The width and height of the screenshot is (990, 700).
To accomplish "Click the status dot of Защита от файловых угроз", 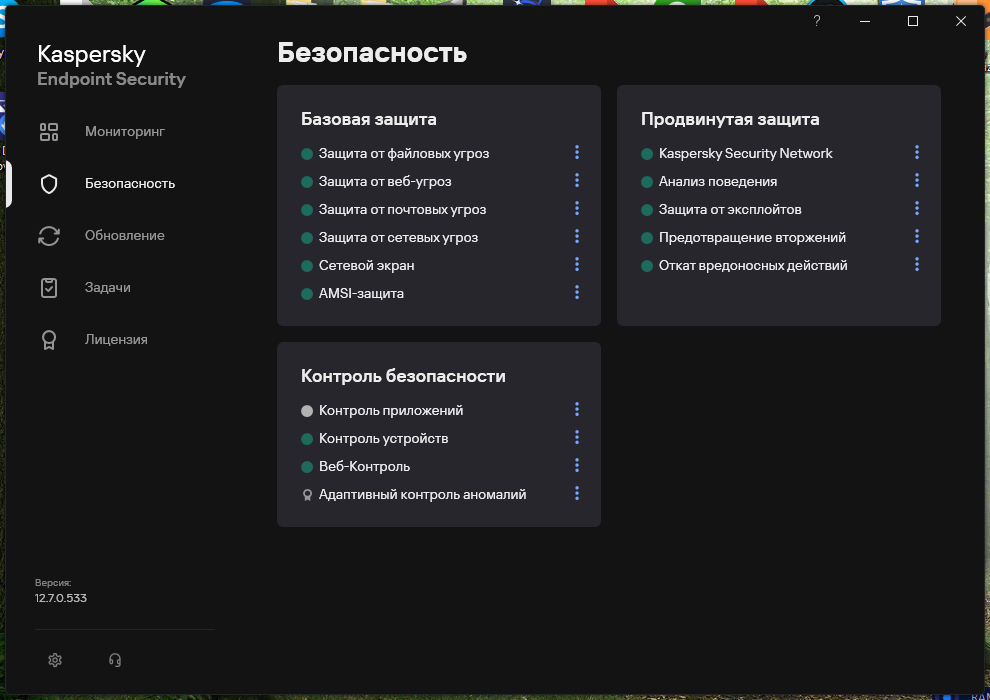I will coord(307,154).
